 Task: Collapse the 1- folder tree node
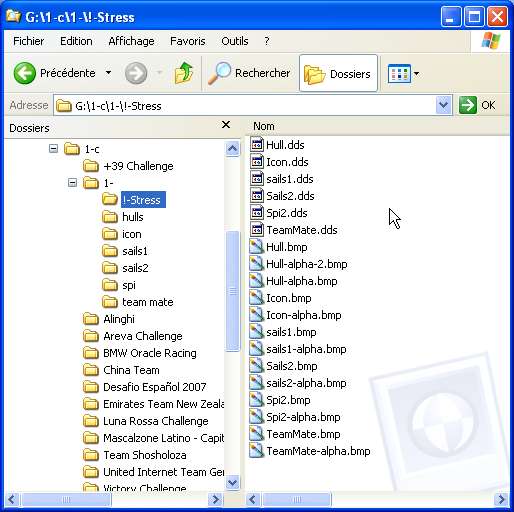pyautogui.click(x=72, y=182)
